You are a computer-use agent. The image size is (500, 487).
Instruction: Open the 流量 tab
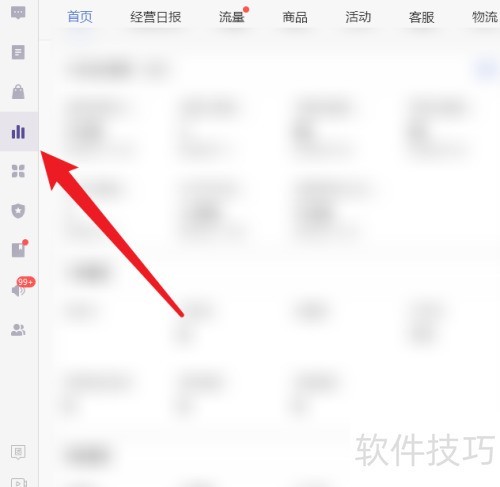click(x=232, y=17)
